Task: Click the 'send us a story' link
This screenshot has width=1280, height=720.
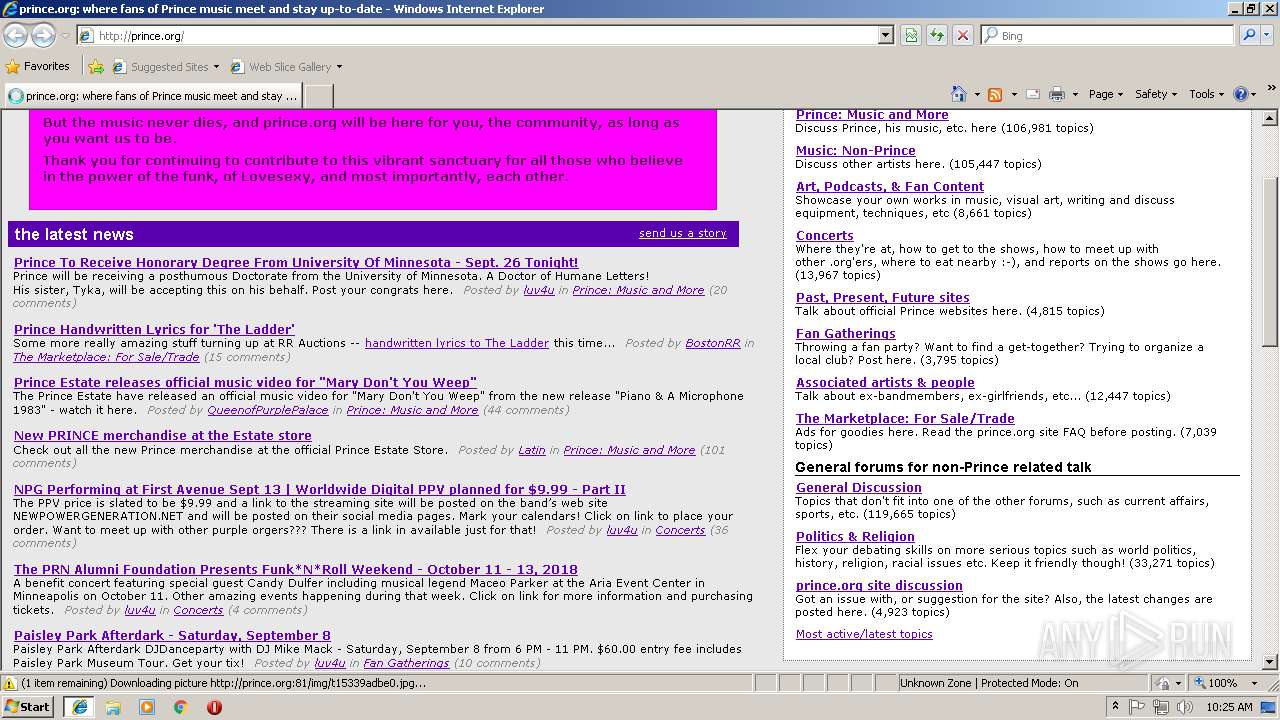Action: (x=683, y=233)
